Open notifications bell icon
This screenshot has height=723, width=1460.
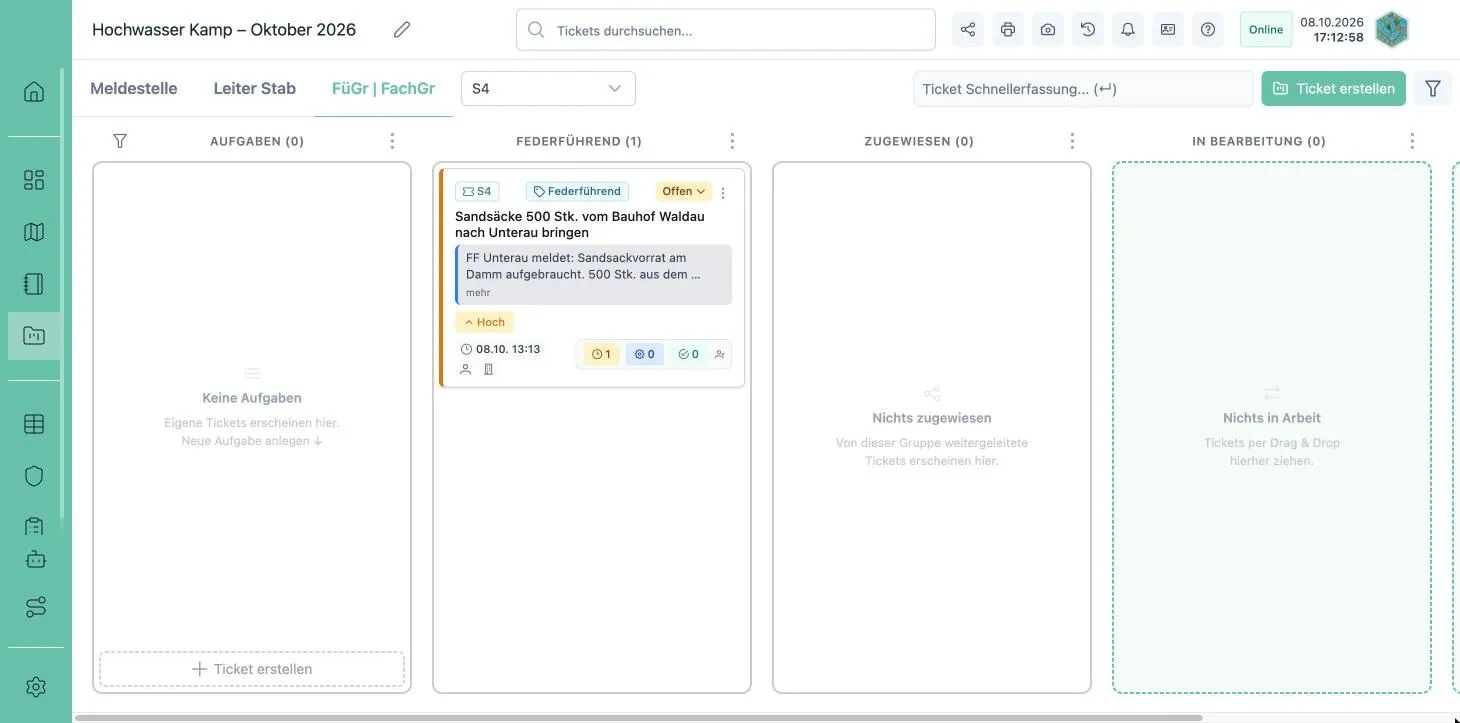click(1128, 30)
